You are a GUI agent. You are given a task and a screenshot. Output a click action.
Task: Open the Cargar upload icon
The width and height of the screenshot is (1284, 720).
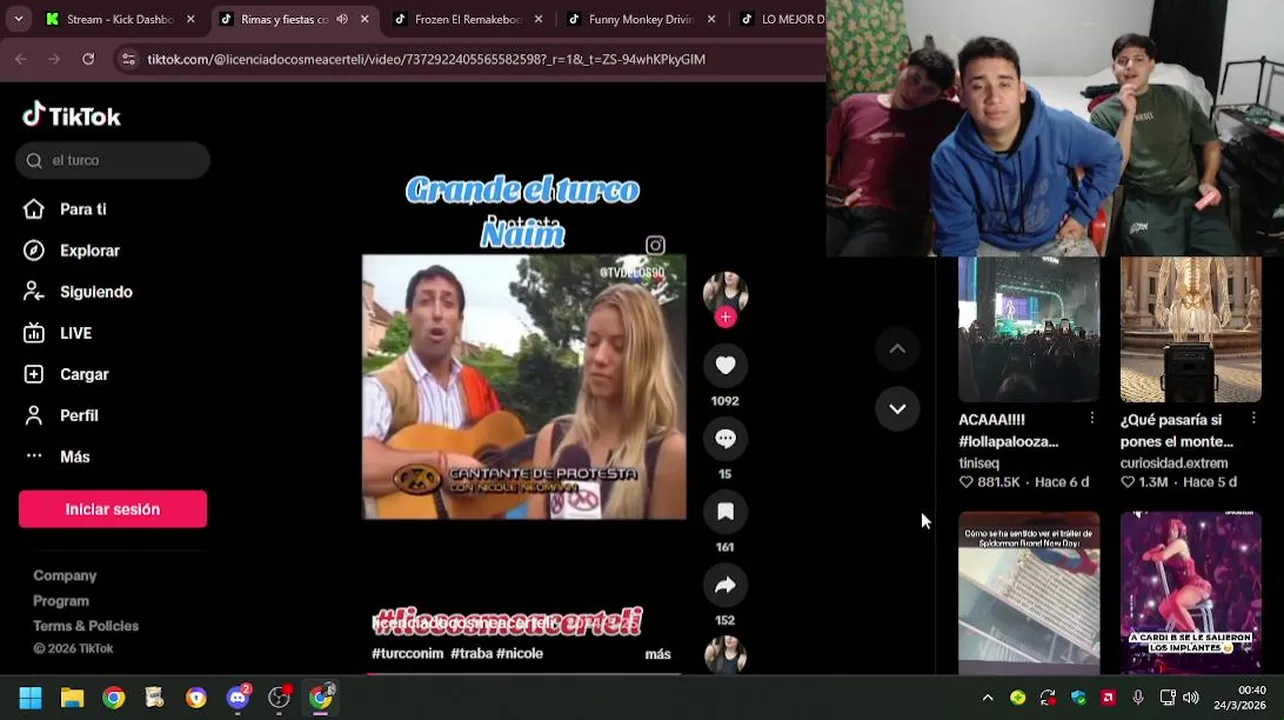[34, 374]
